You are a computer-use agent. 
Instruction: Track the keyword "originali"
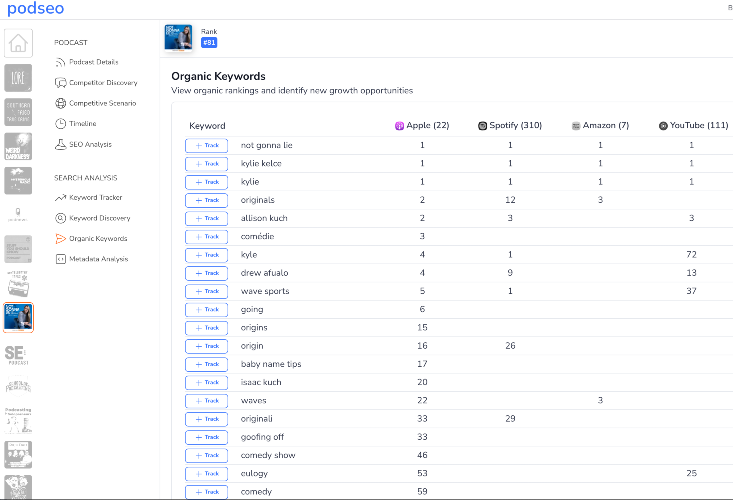pos(207,419)
